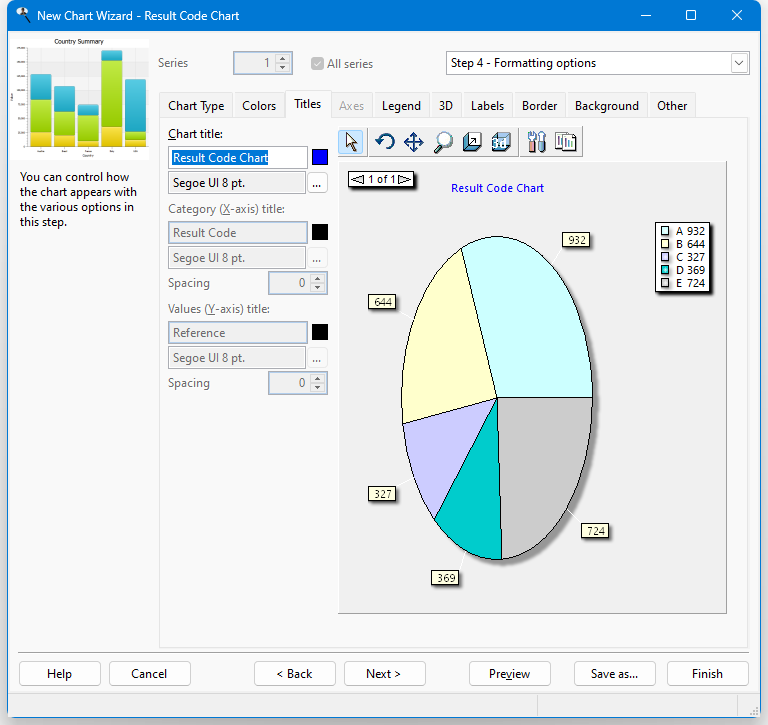Click the 3D depth cube tool

click(472, 143)
